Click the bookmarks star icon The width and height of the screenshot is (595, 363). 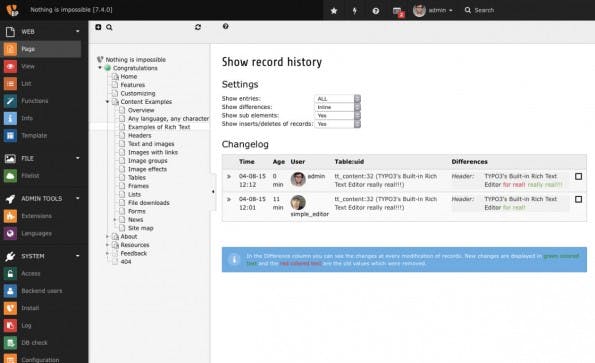[x=334, y=11]
